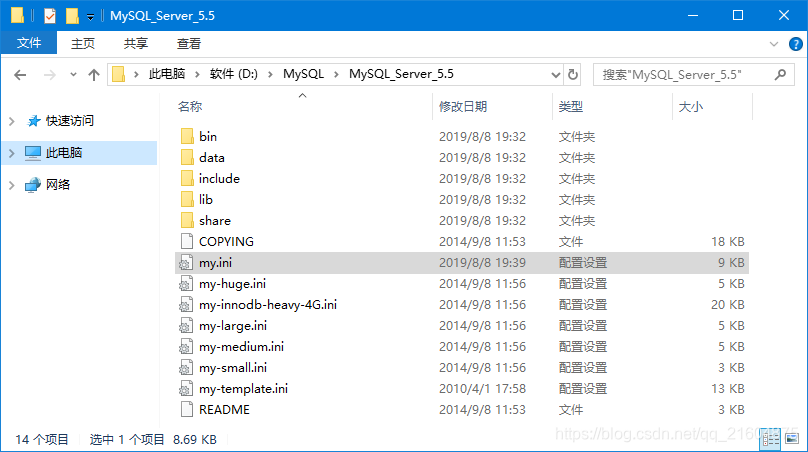This screenshot has height=452, width=808.
Task: Open breadcrumb chevron after 此电脑
Action: click(197, 75)
